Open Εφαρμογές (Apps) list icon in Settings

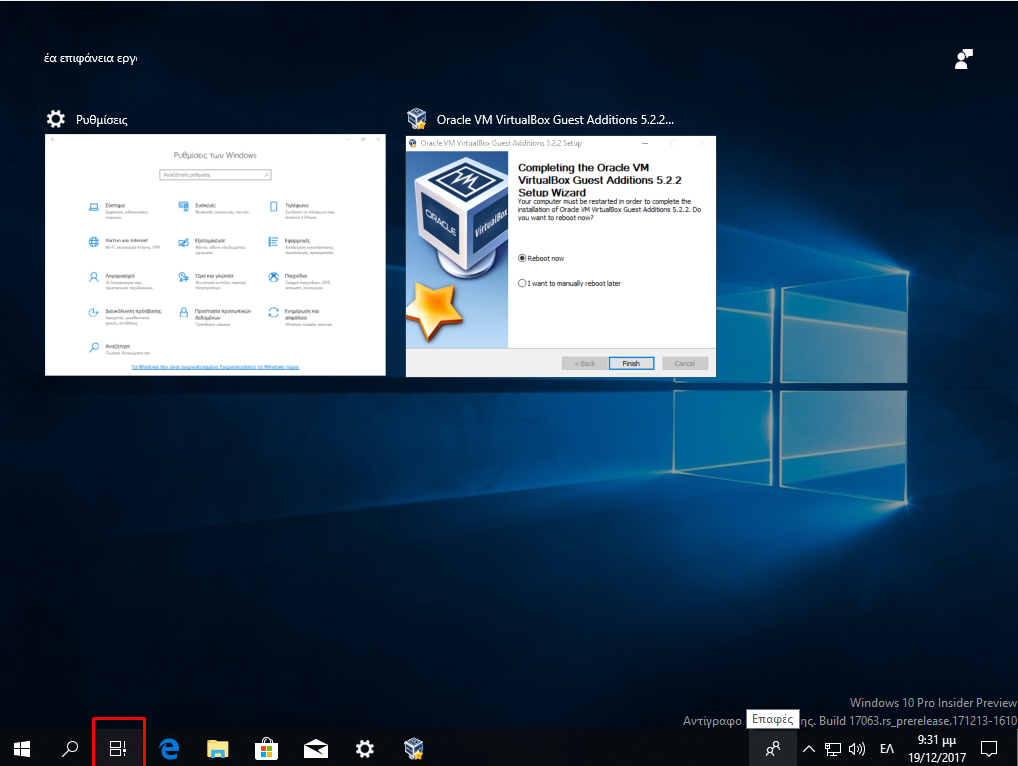273,242
